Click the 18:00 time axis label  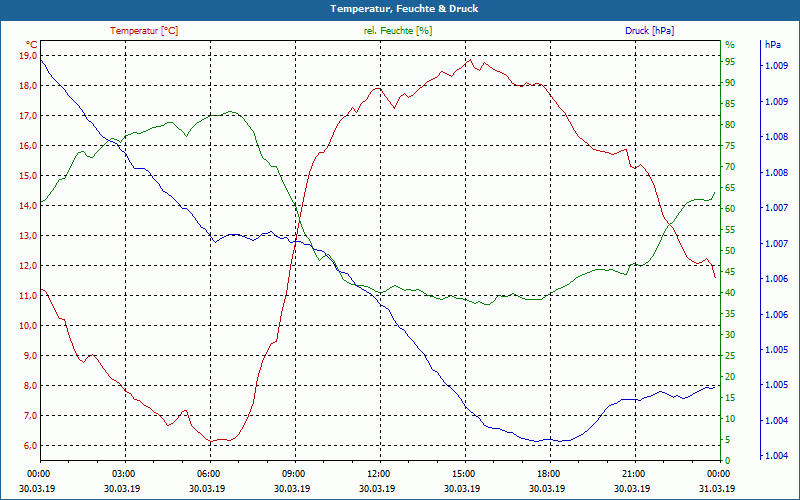pyautogui.click(x=547, y=473)
